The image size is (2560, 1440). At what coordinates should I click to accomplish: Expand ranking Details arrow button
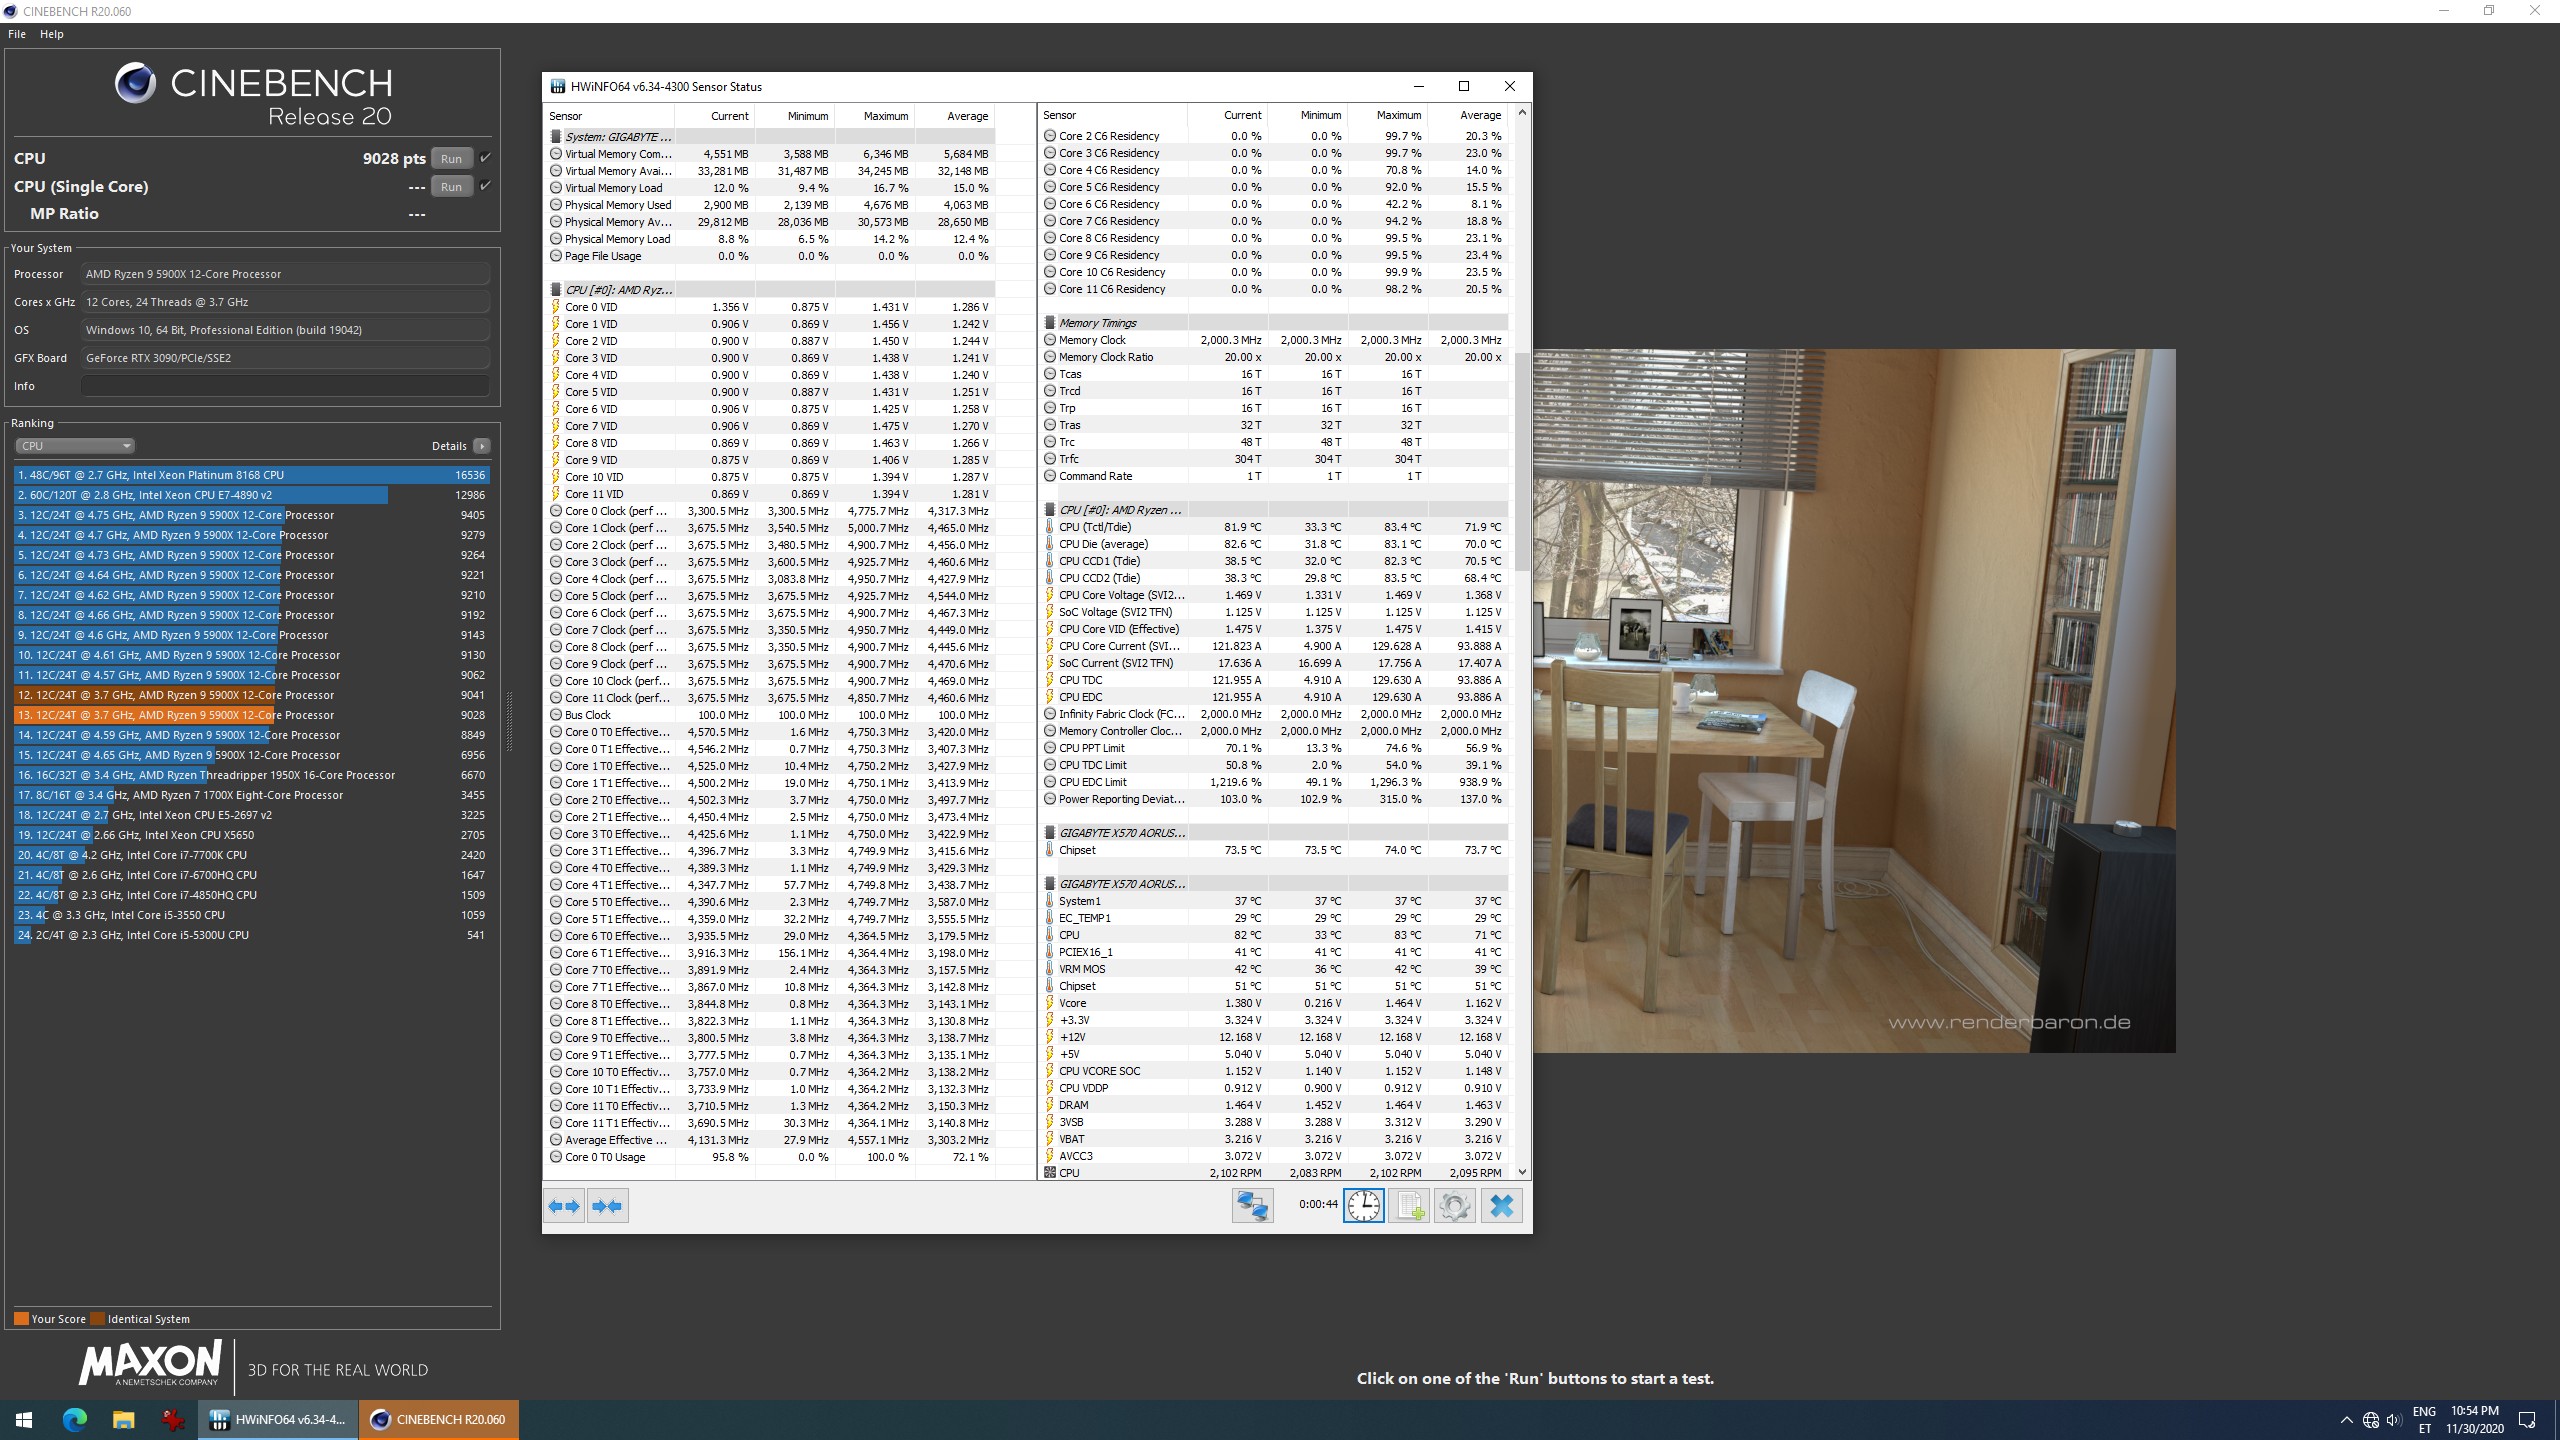tap(482, 446)
